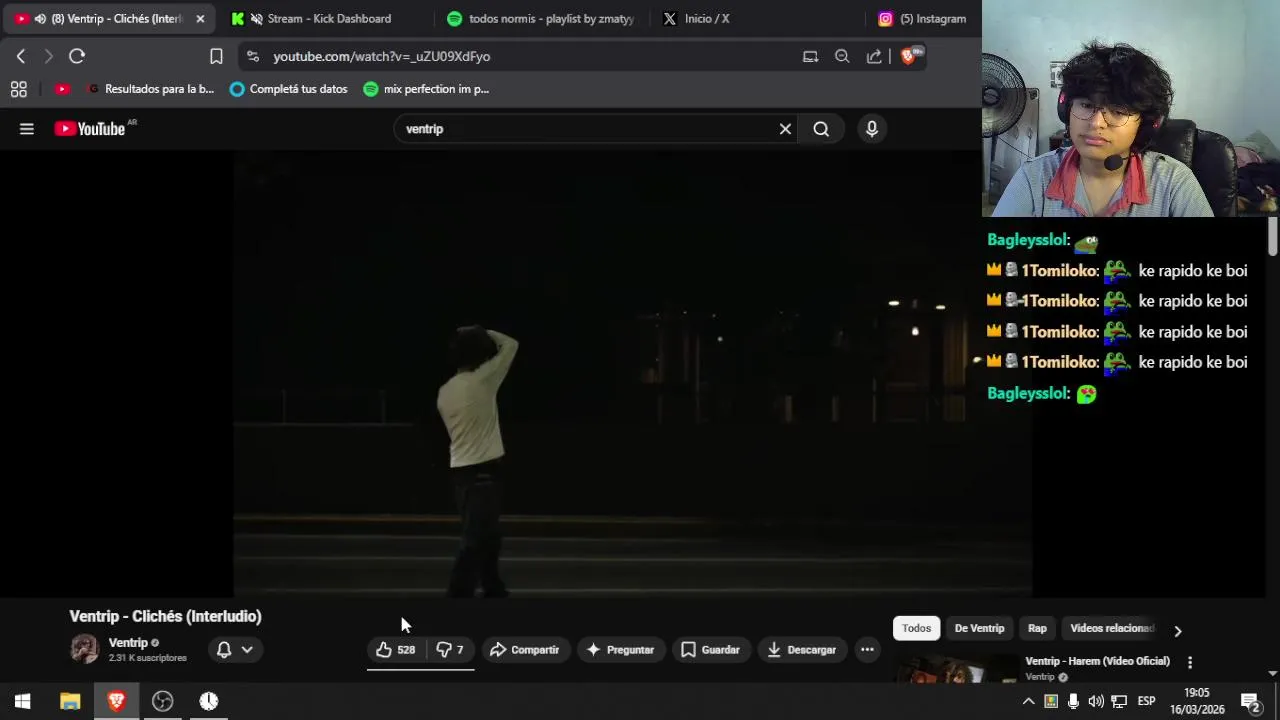Bookmark this page with the bookmark icon
Viewport: 1280px width, 720px height.
pos(216,56)
